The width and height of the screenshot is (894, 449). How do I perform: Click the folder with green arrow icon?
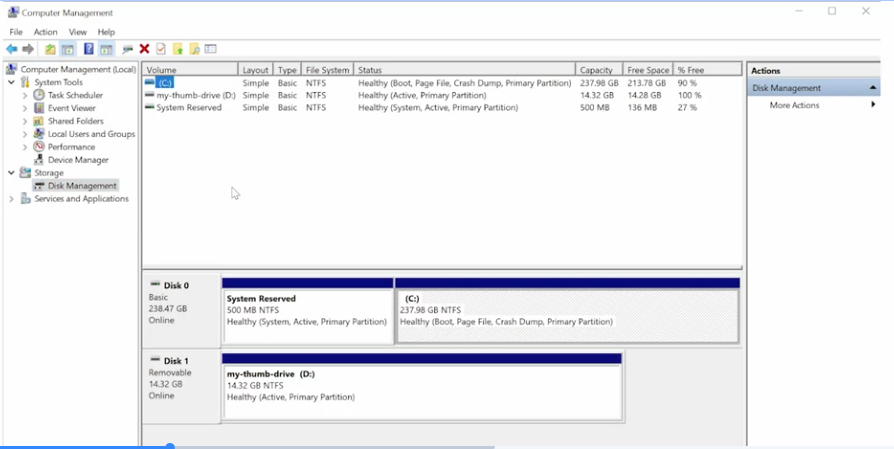click(x=178, y=49)
